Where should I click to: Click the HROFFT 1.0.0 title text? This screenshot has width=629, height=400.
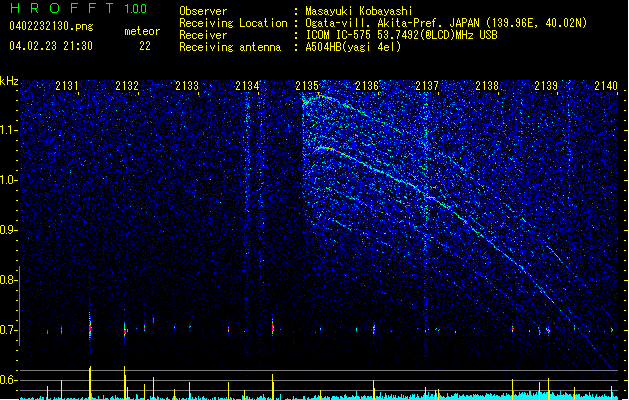(78, 8)
